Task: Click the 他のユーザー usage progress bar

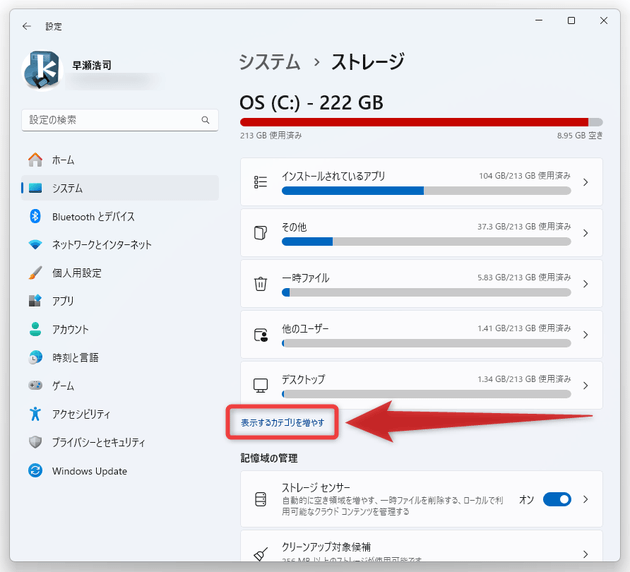Action: [426, 343]
